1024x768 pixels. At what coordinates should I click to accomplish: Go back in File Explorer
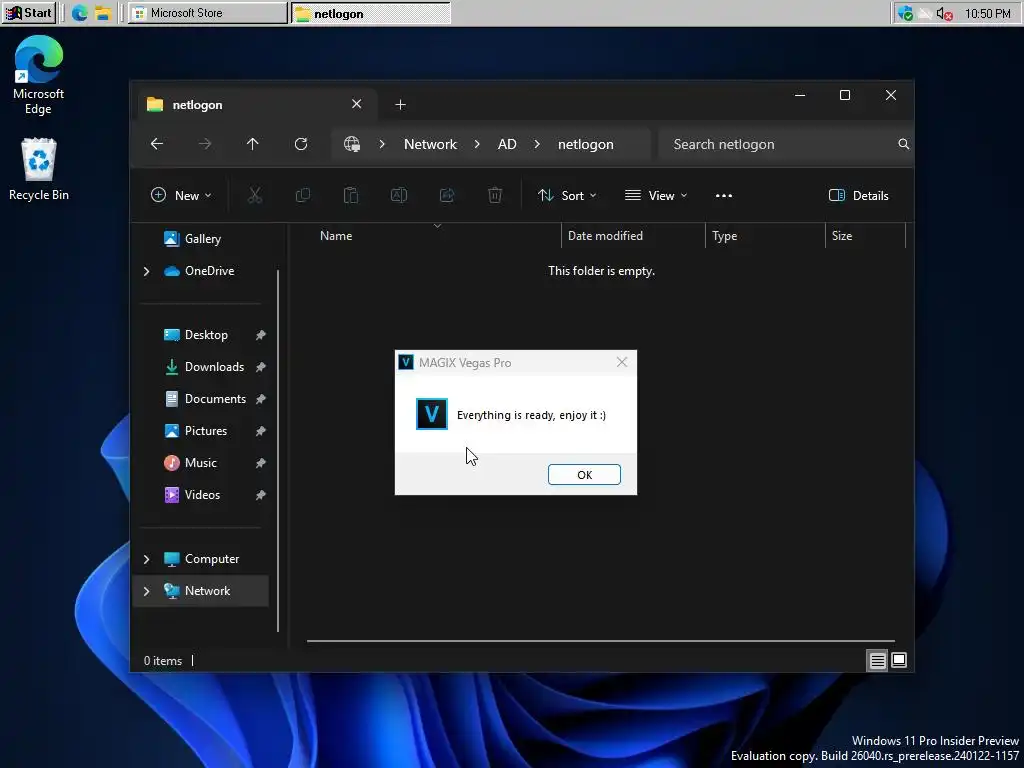157,144
